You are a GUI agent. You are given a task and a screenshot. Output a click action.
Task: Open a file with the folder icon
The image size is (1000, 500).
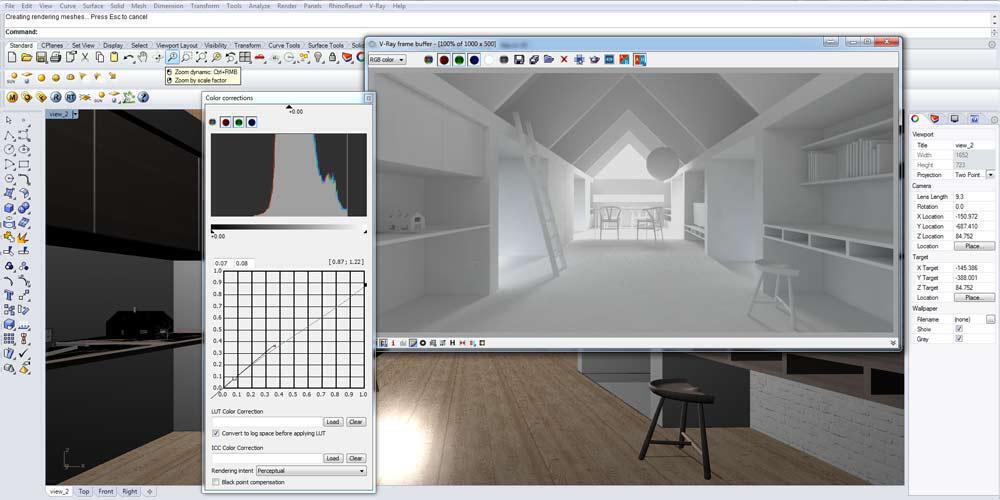(26, 57)
